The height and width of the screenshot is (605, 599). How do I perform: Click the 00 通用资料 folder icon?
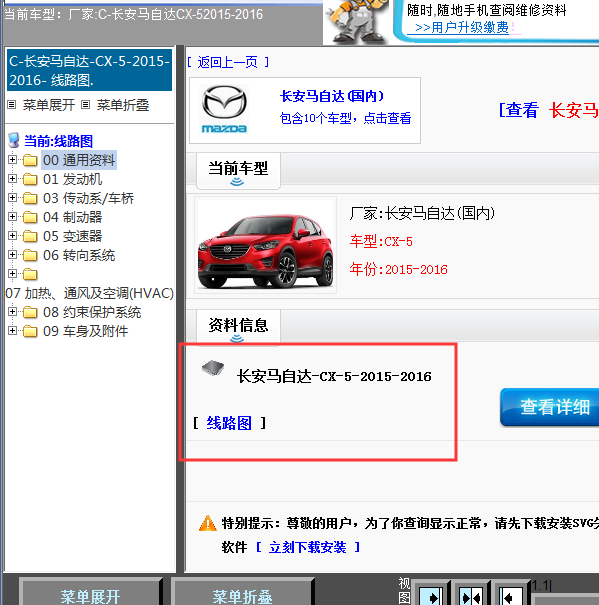pyautogui.click(x=30, y=160)
